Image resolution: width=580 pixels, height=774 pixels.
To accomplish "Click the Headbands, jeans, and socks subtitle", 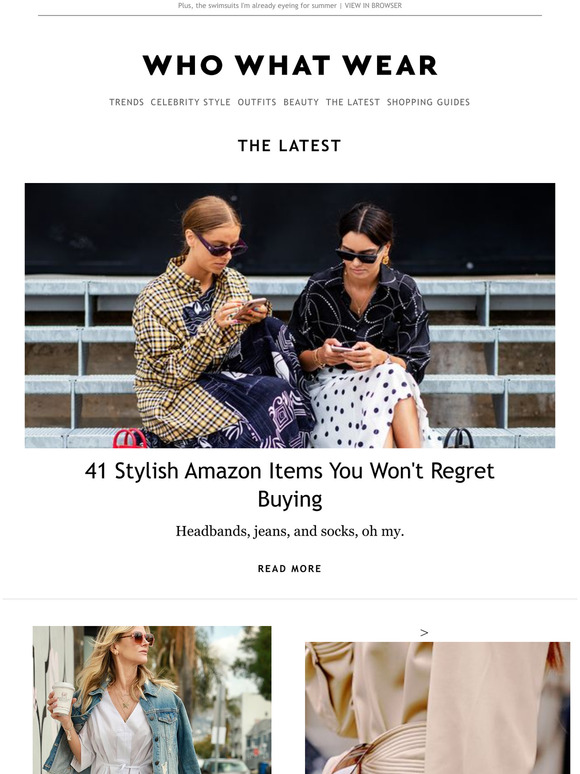I will [290, 532].
